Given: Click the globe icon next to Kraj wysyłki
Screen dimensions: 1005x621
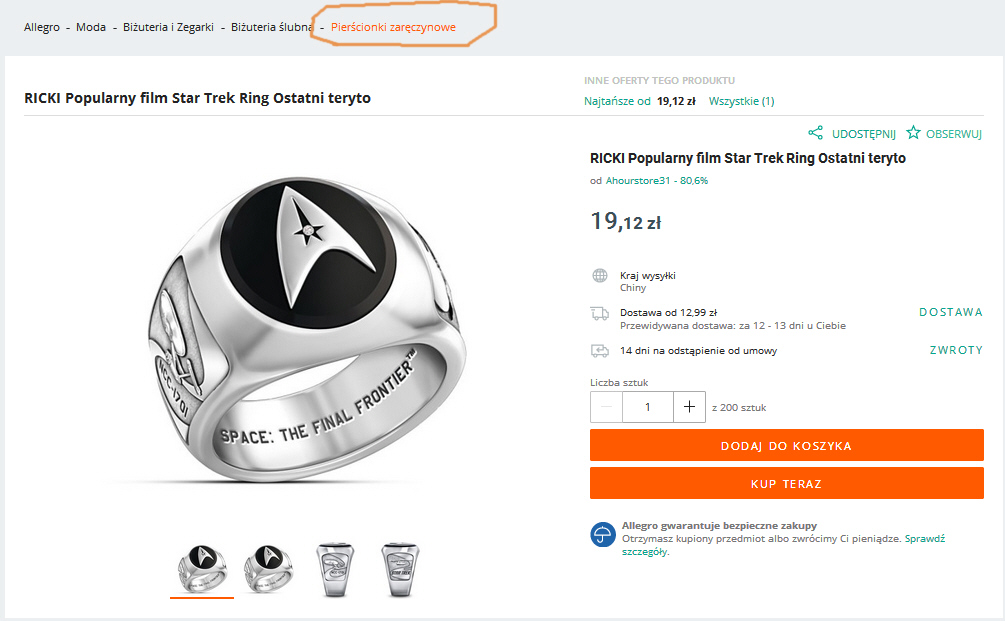Looking at the screenshot, I should (600, 276).
